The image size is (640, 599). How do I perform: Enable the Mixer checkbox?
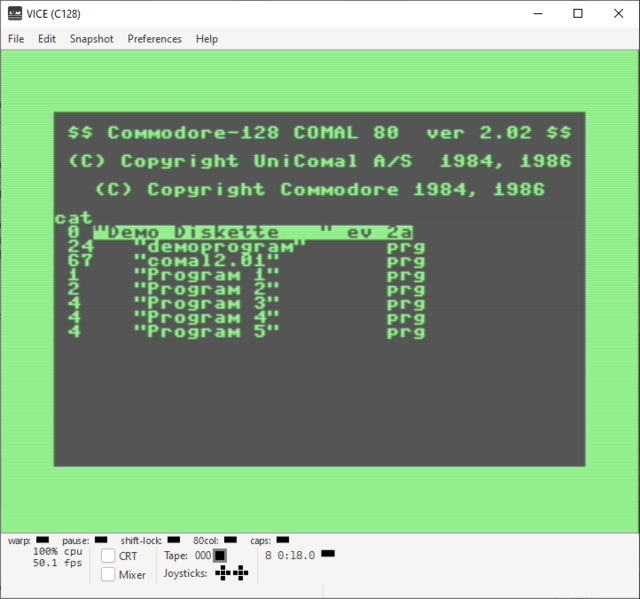pos(108,574)
